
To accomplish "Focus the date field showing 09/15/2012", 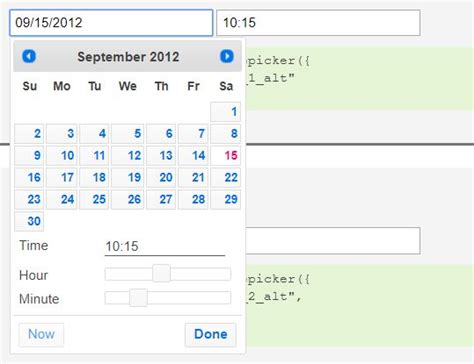I will click(111, 23).
